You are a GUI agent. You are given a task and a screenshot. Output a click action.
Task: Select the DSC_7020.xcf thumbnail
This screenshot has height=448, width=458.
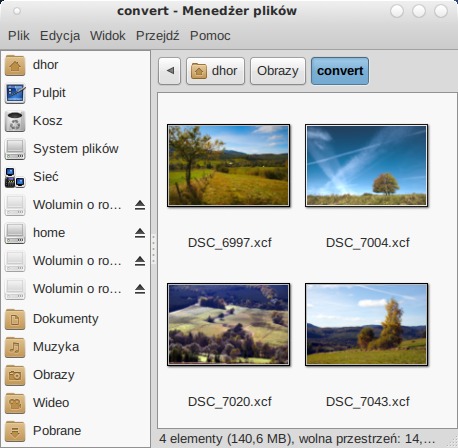229,324
